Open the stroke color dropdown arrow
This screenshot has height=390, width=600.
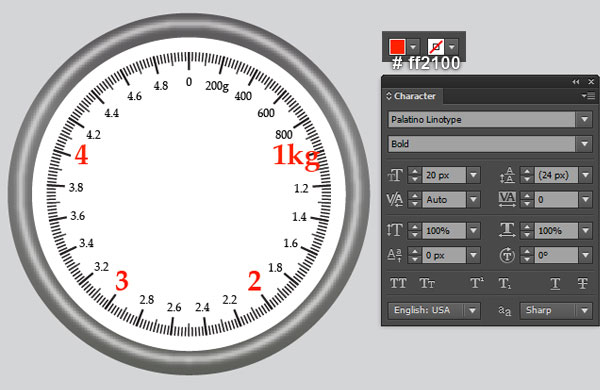[x=452, y=47]
